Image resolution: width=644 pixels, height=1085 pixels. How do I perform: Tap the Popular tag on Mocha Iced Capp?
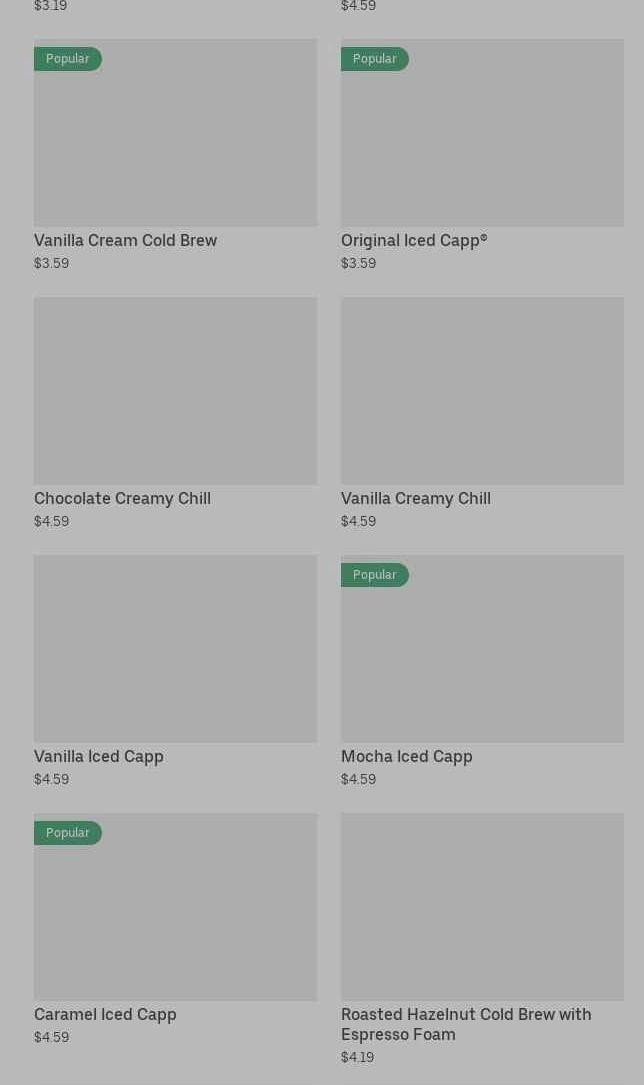[374, 575]
